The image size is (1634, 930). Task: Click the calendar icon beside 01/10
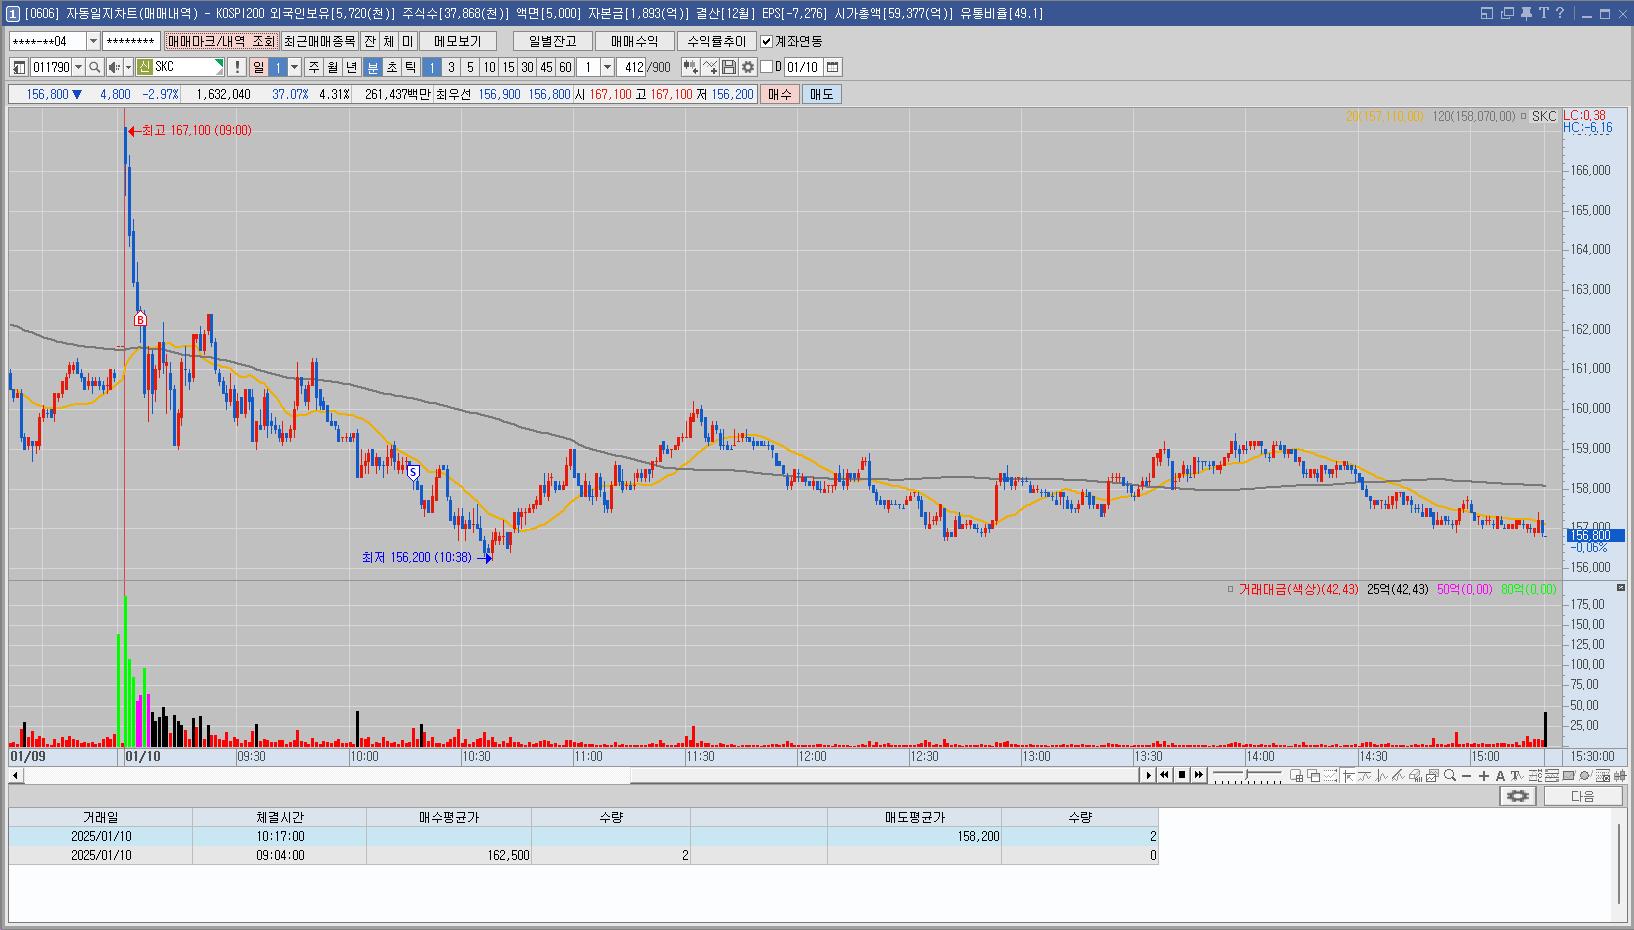(x=833, y=67)
